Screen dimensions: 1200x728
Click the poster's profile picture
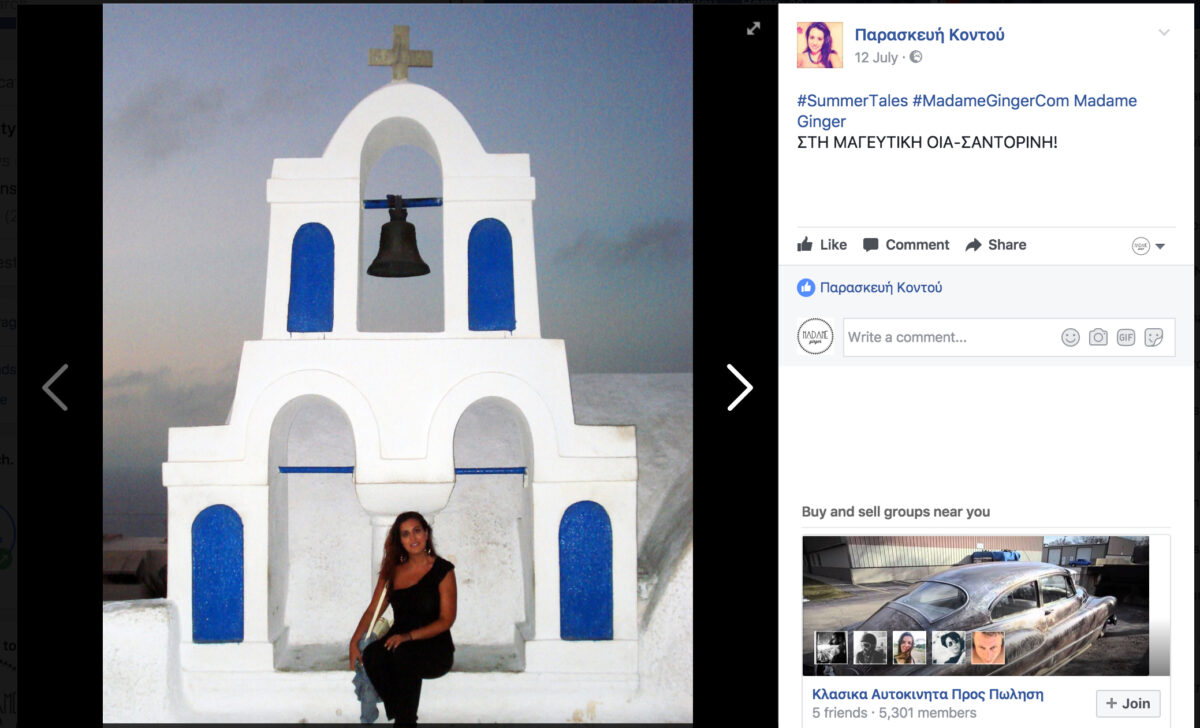coord(819,45)
